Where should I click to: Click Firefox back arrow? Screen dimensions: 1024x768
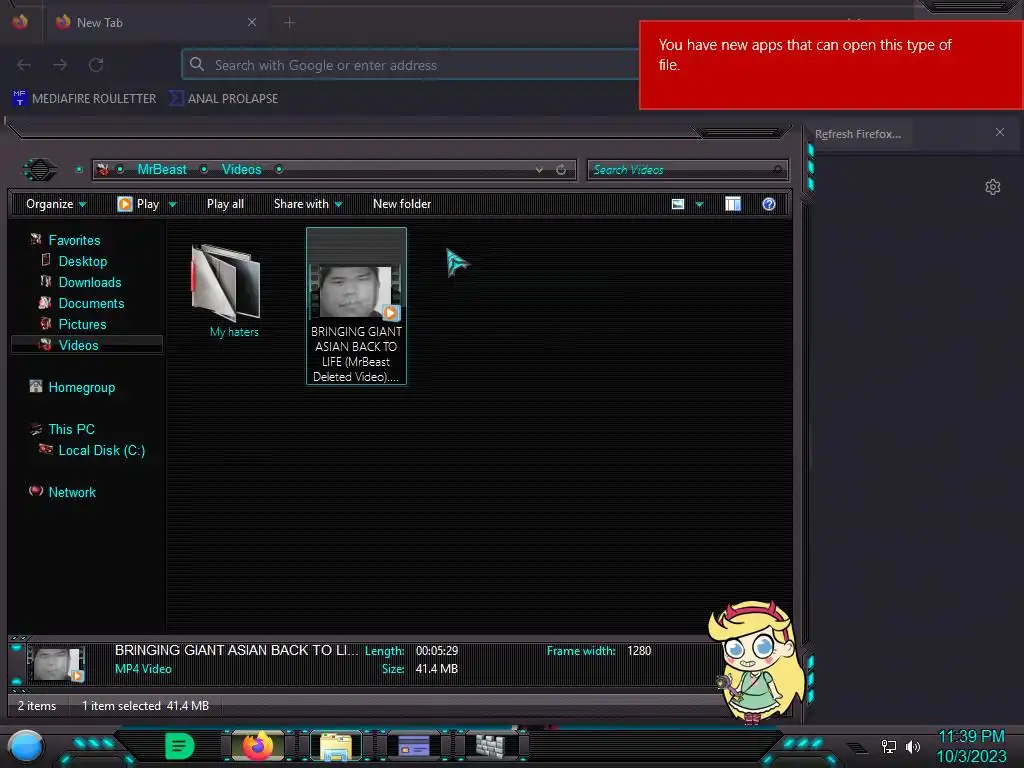click(24, 65)
